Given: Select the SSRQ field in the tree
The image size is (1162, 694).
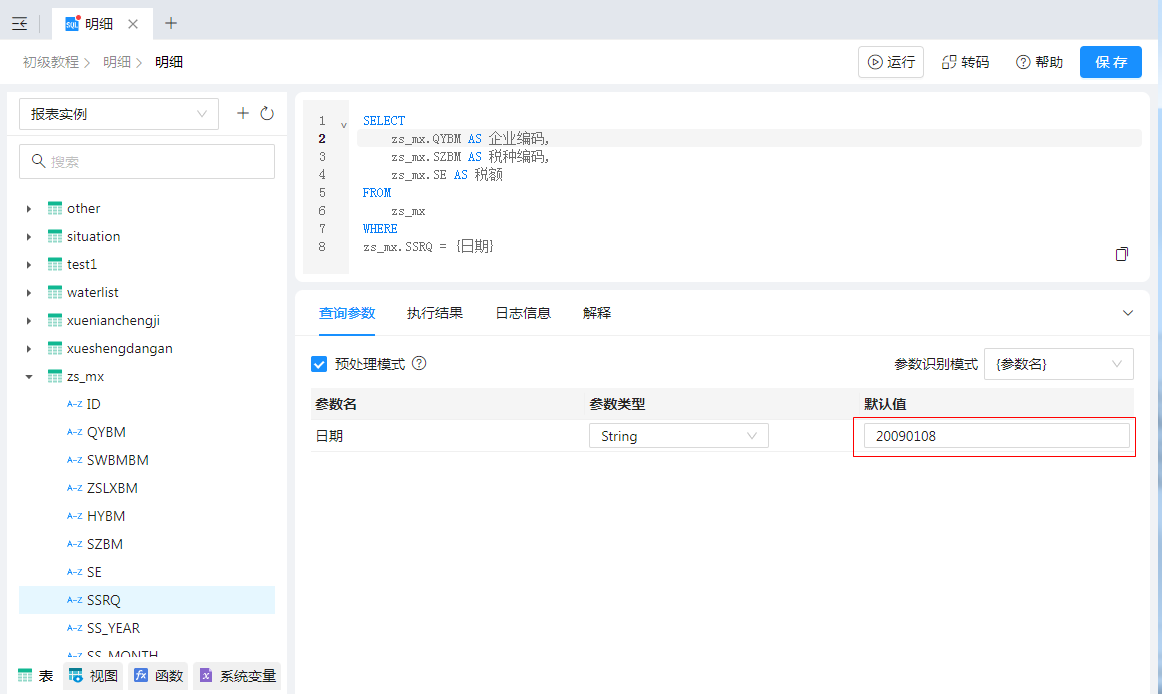Looking at the screenshot, I should [x=104, y=600].
